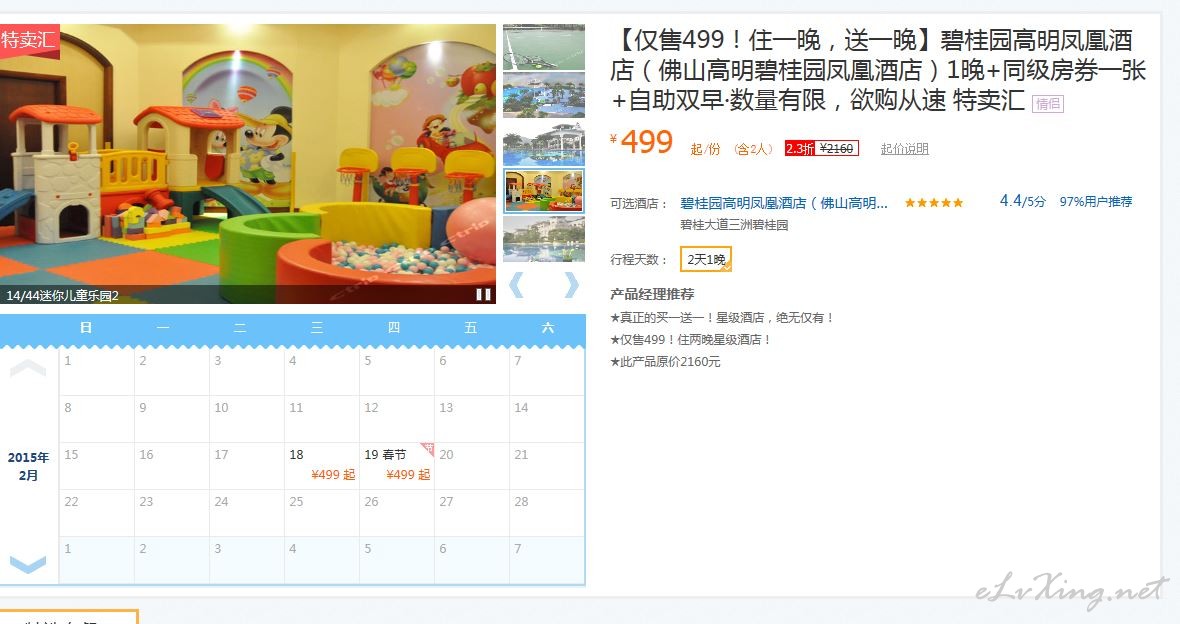Open 起价说明 price explanation link
This screenshot has width=1180, height=624.
click(905, 149)
